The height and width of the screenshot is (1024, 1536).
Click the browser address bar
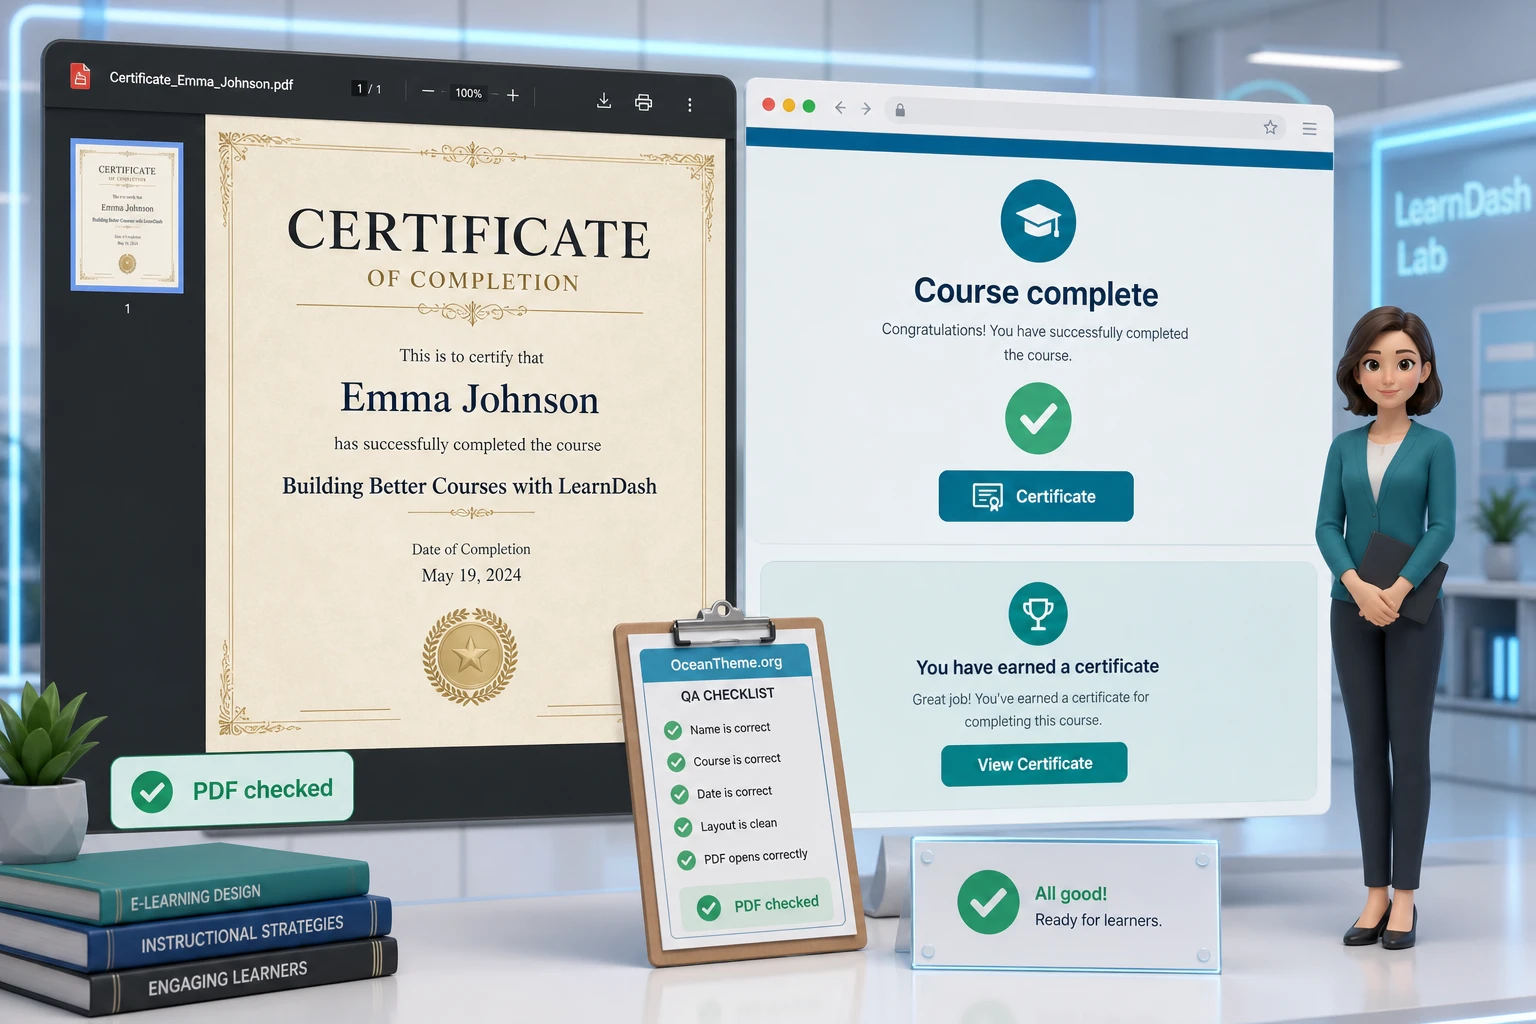pos(1085,118)
